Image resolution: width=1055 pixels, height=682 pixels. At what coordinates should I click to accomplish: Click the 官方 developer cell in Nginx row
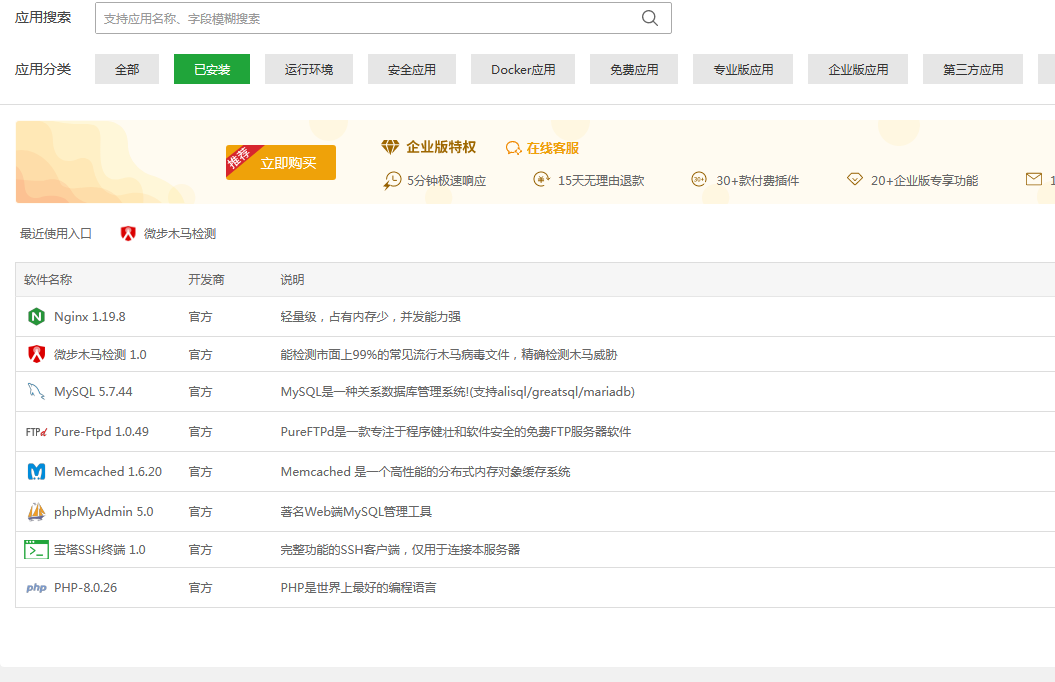[x=200, y=317]
